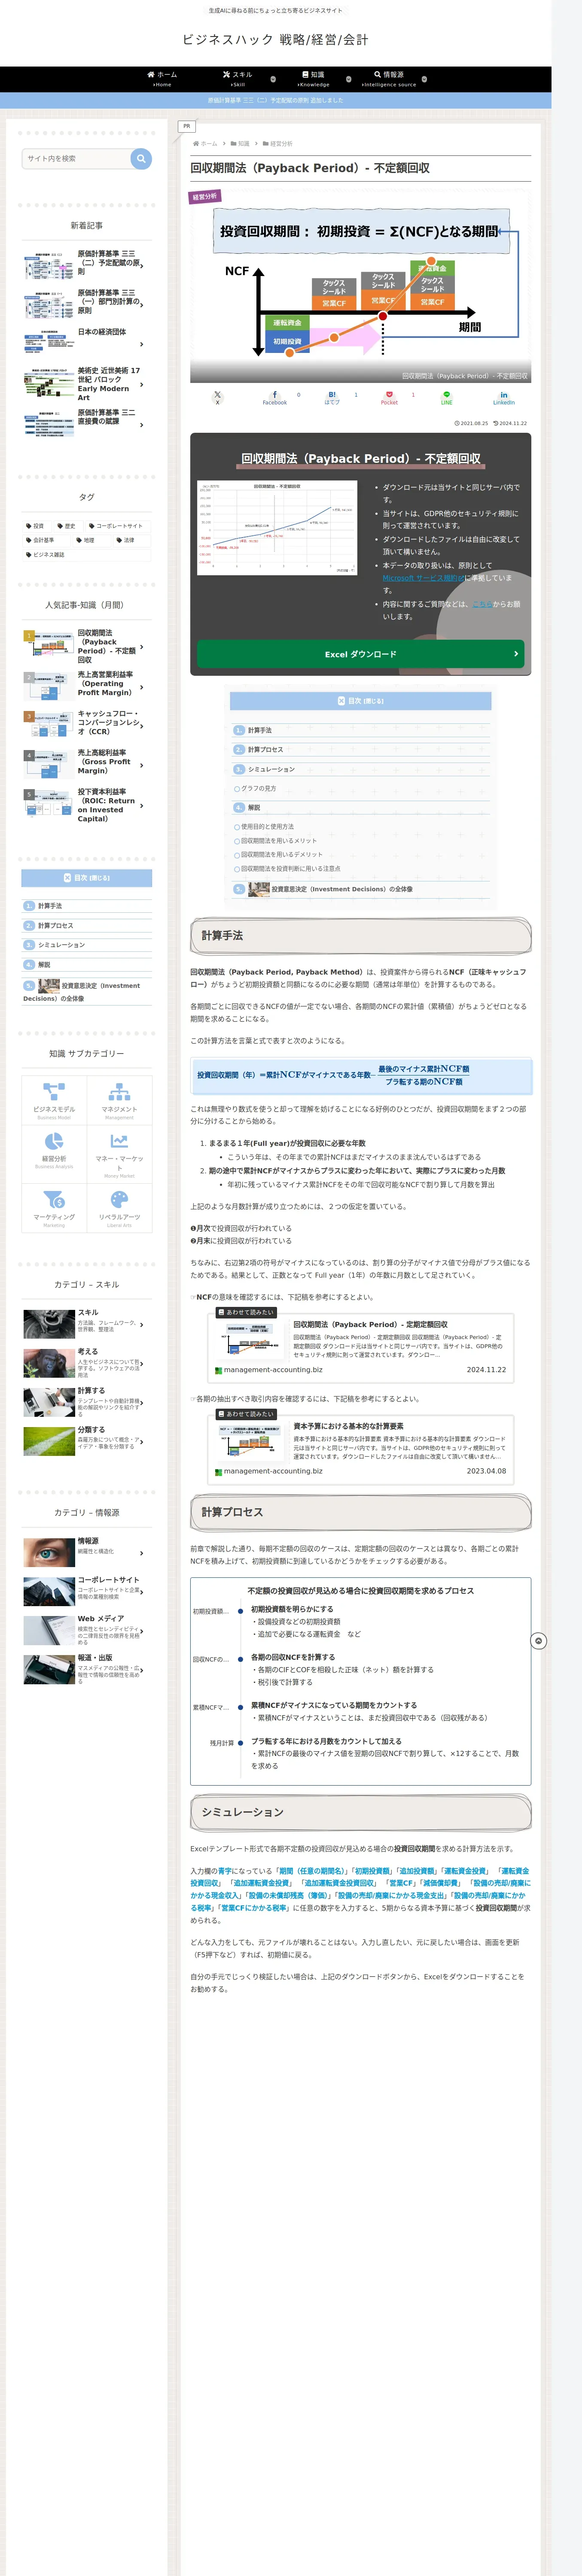Save the article to Pocket
This screenshot has width=582, height=2576.
pyautogui.click(x=389, y=397)
